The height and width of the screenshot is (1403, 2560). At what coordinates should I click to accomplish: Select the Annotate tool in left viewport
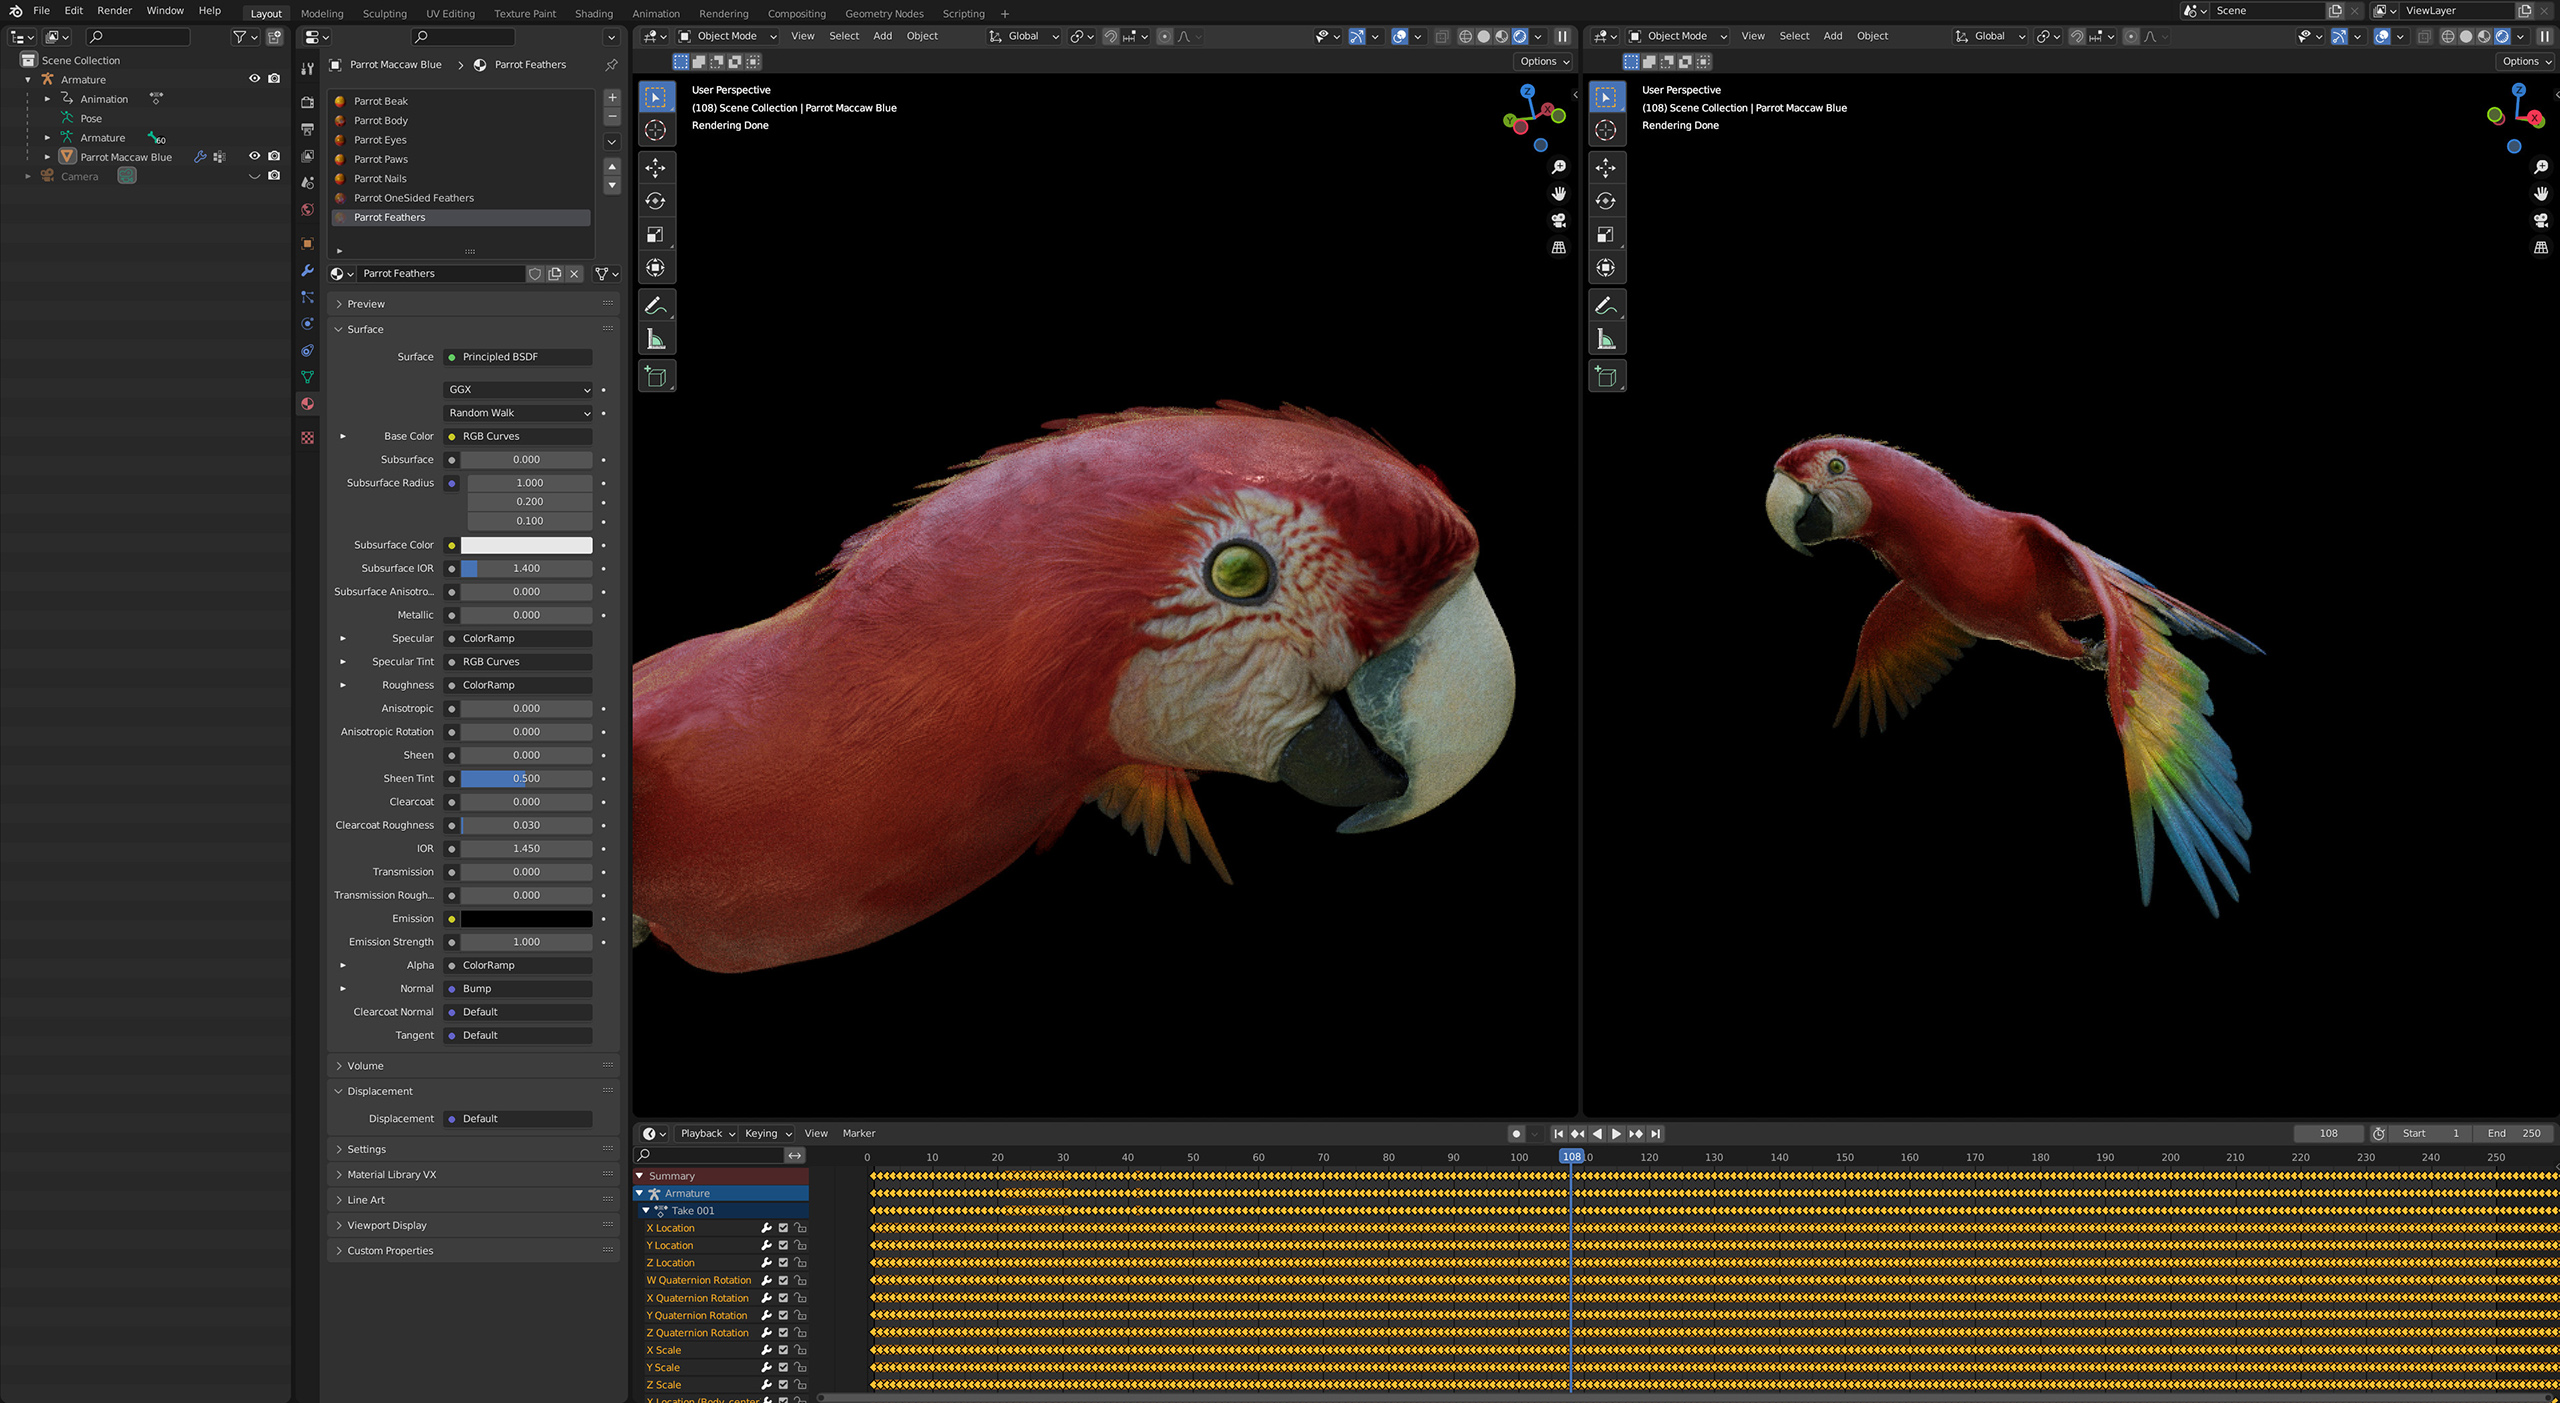pyautogui.click(x=656, y=306)
